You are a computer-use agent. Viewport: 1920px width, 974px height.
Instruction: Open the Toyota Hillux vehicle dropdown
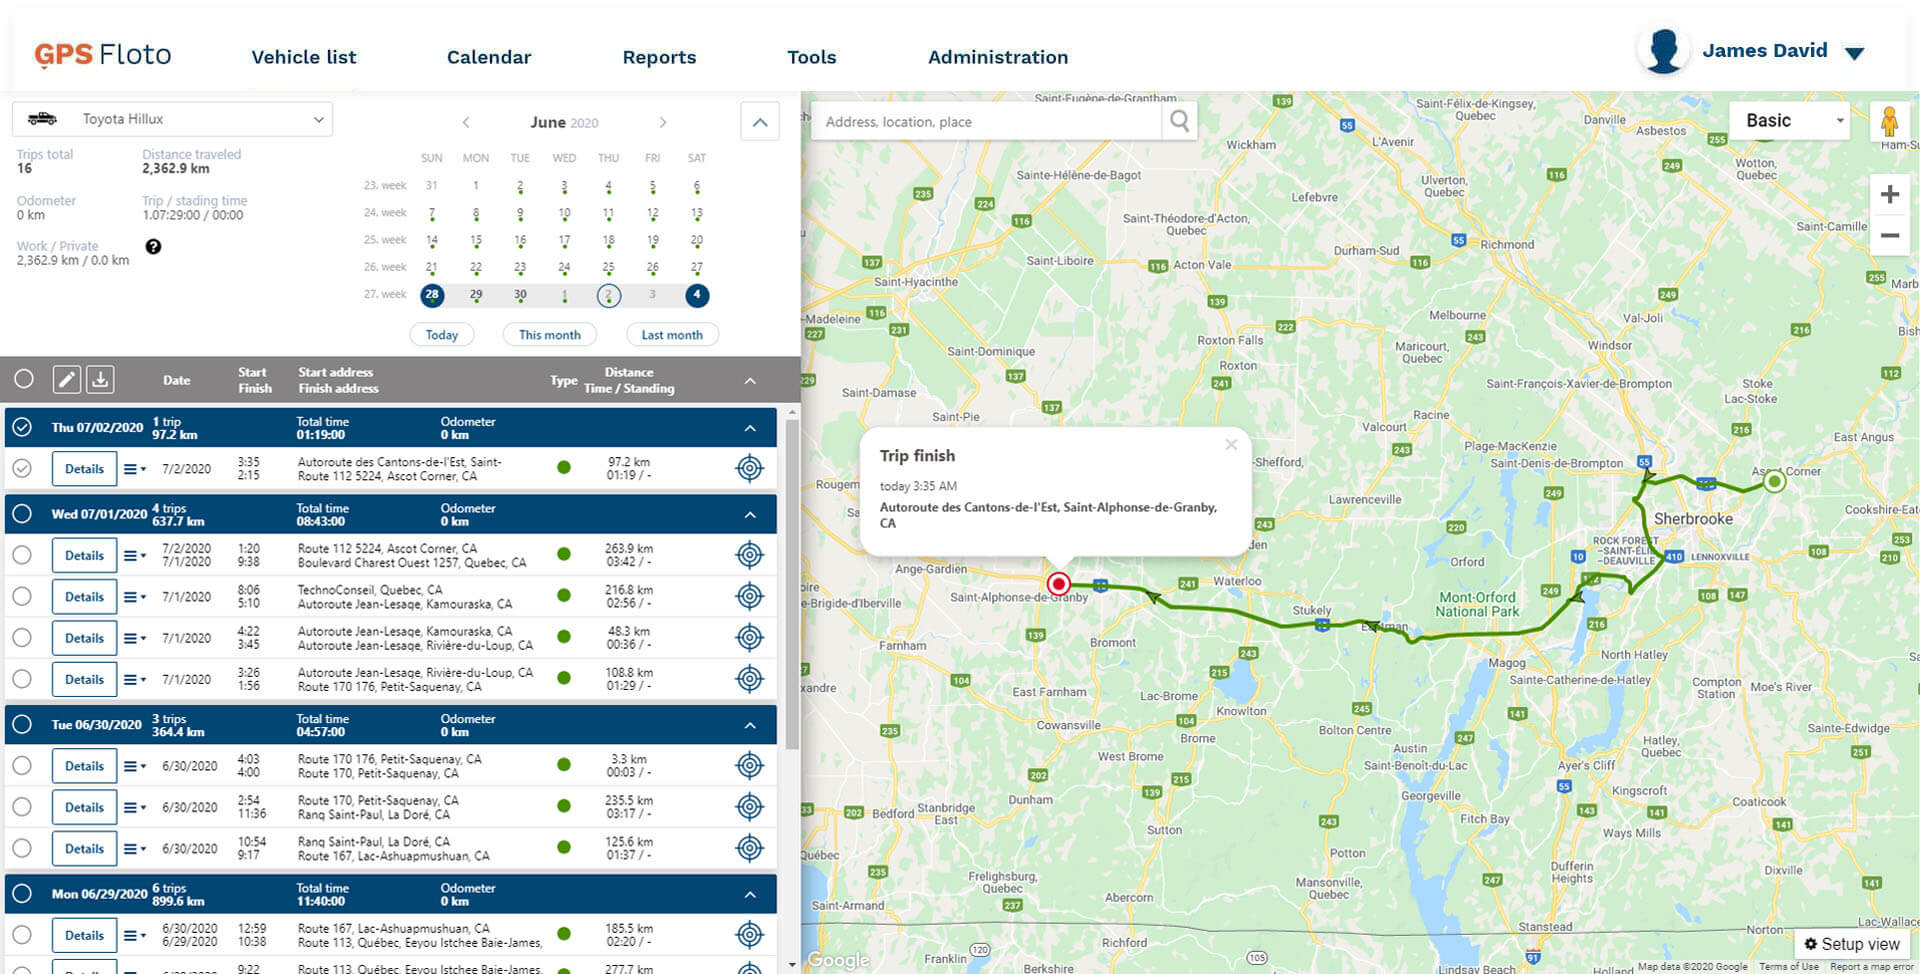pyautogui.click(x=173, y=119)
